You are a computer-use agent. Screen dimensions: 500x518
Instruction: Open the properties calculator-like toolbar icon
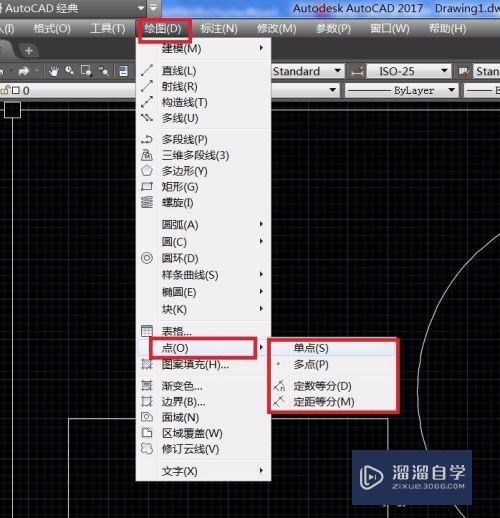(124, 71)
